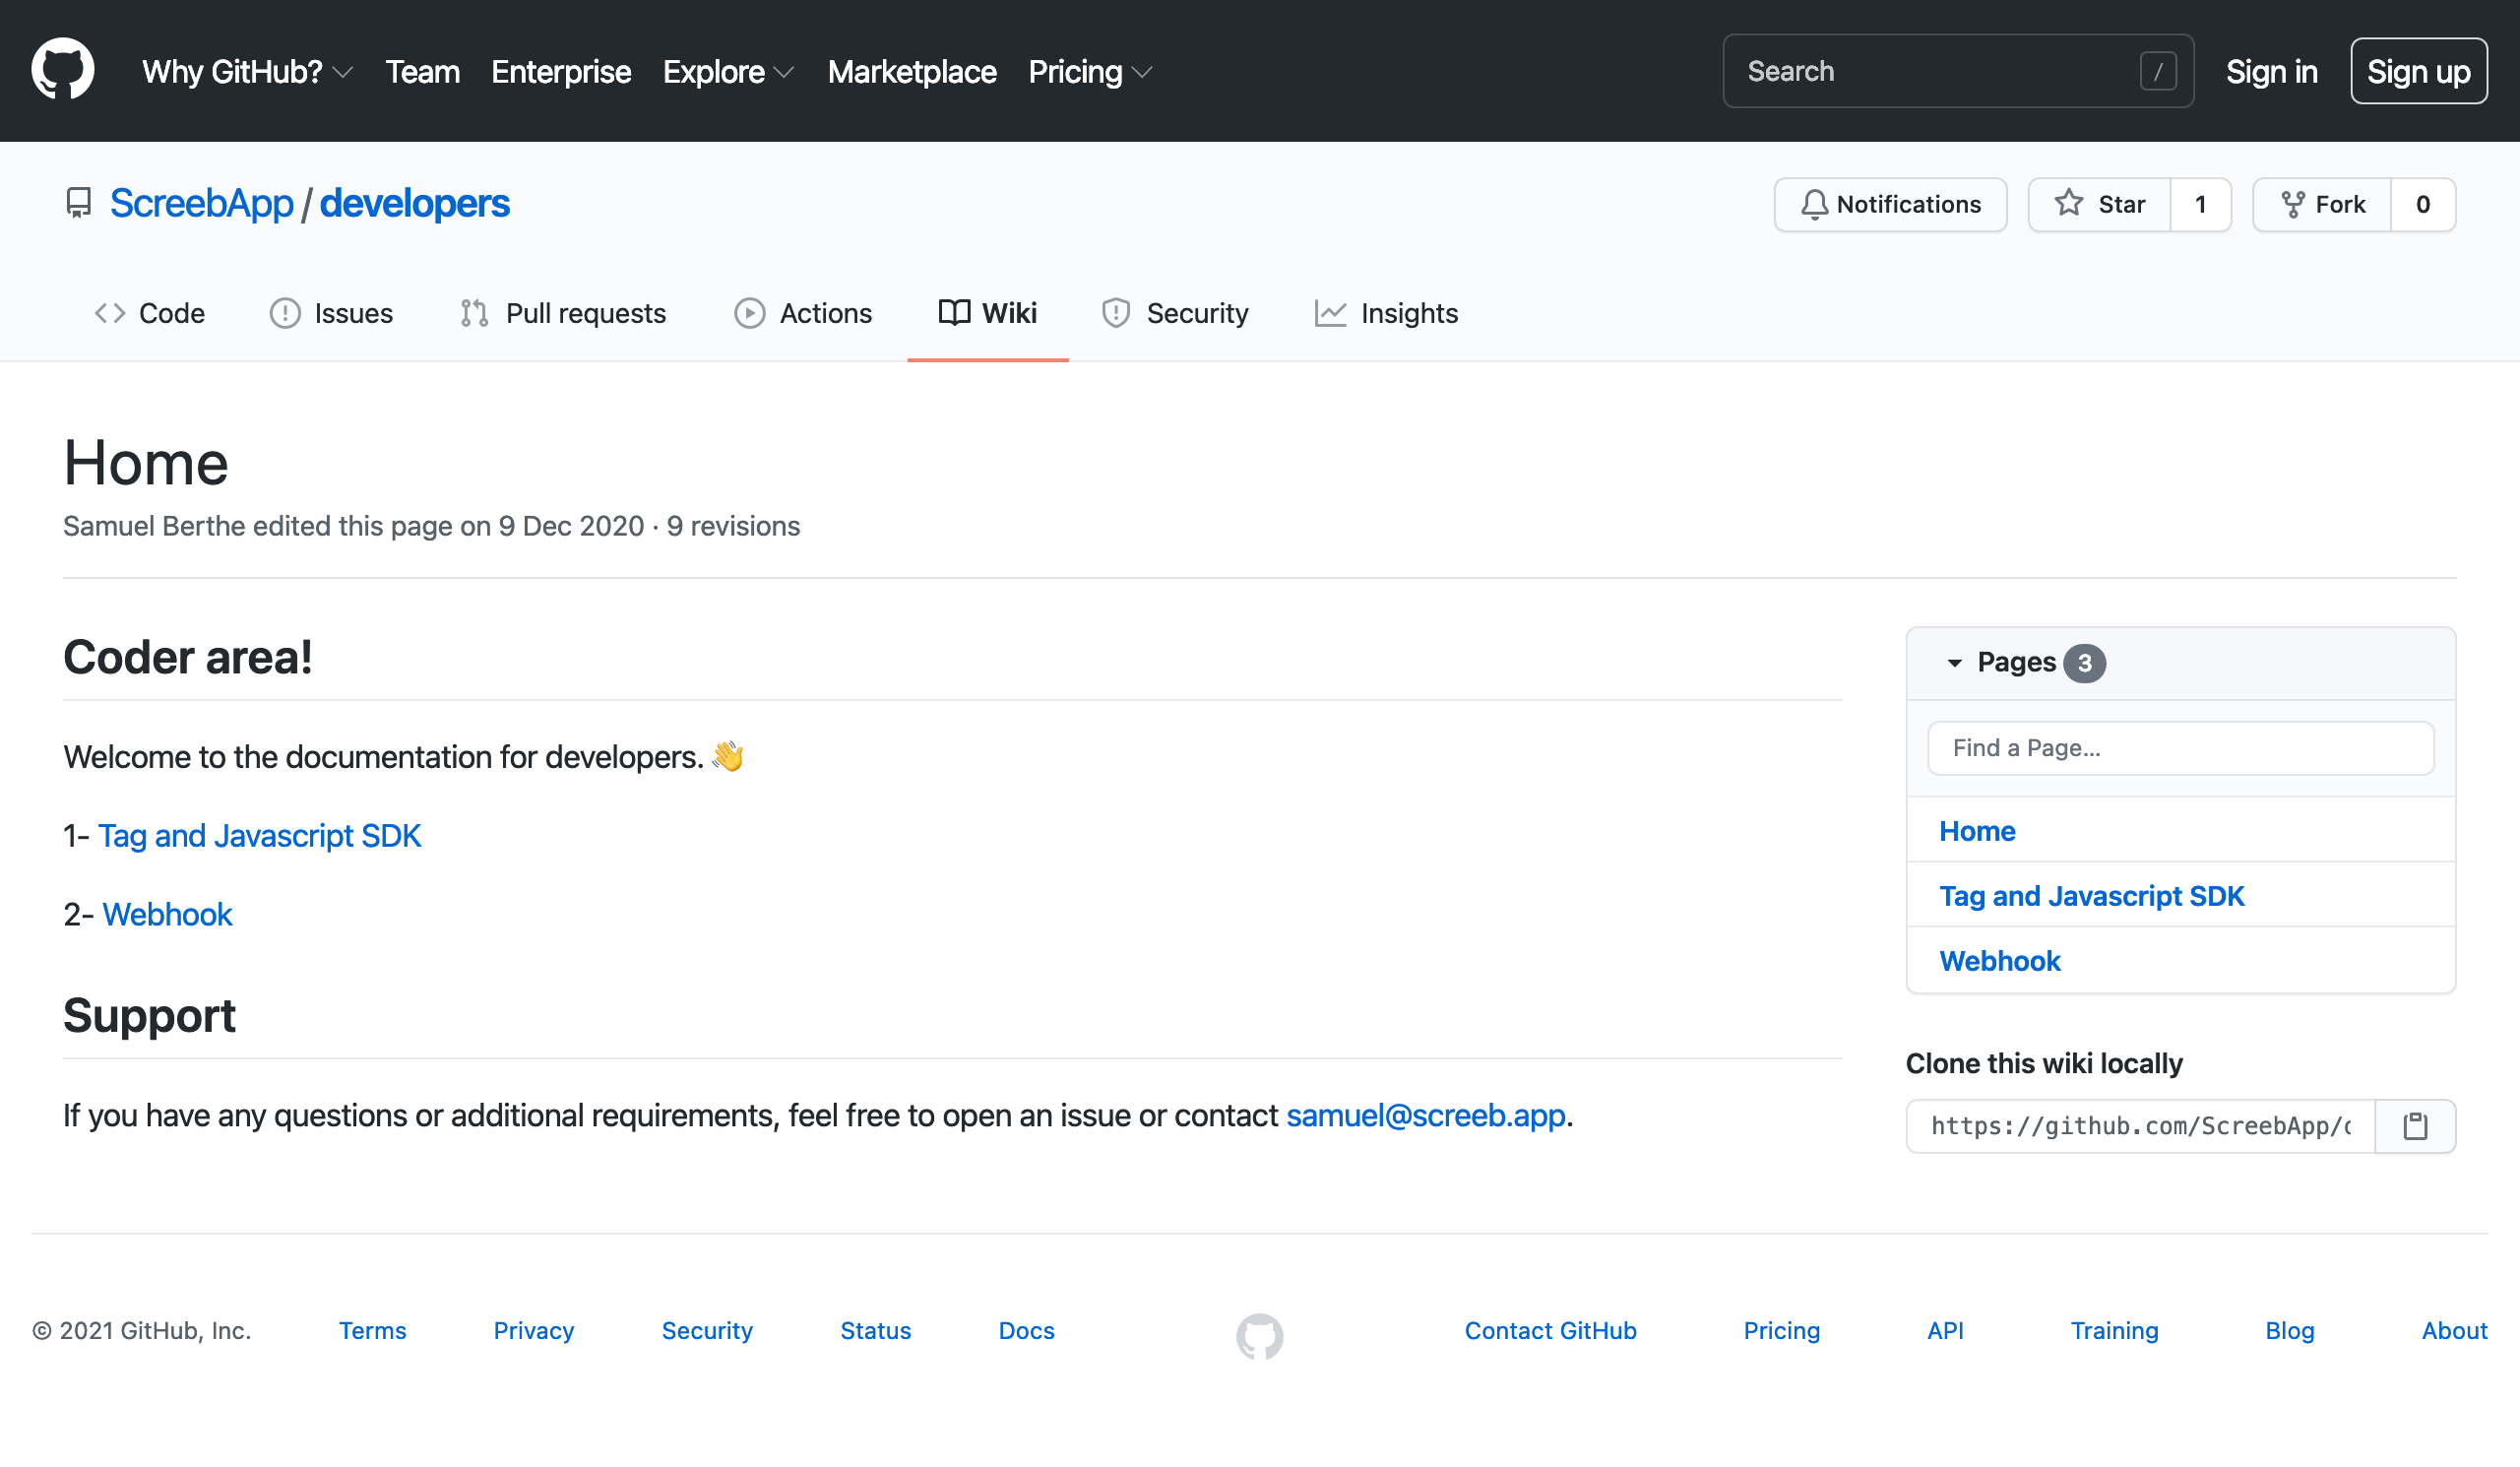This screenshot has width=2520, height=1467.
Task: Click the fork count 0
Action: point(2422,204)
